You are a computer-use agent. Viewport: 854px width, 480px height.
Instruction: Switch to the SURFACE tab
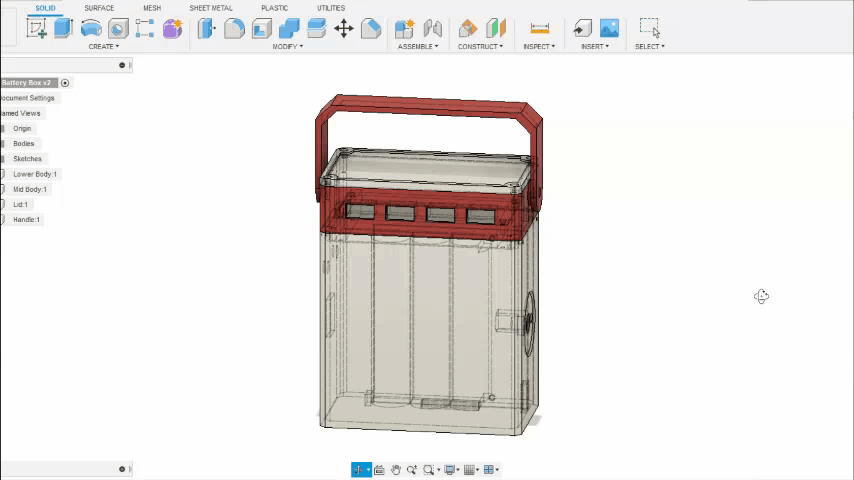[x=99, y=8]
